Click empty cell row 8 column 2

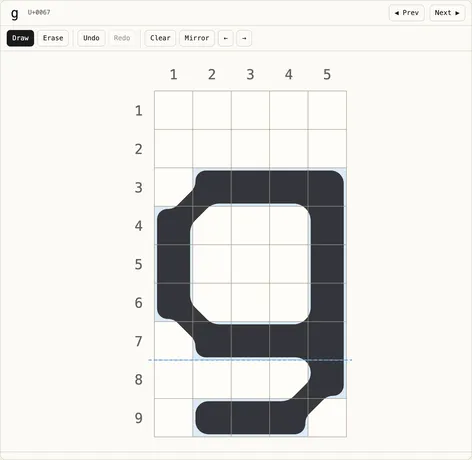[212, 379]
